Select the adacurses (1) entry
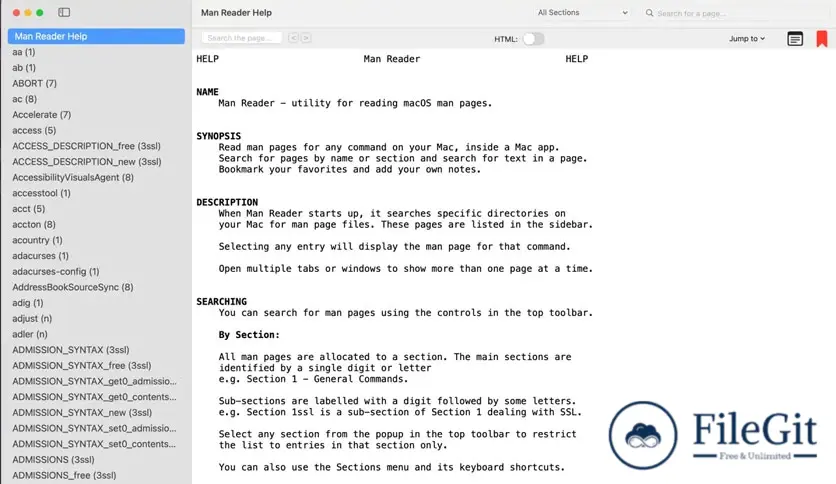836x484 pixels. click(x=41, y=256)
